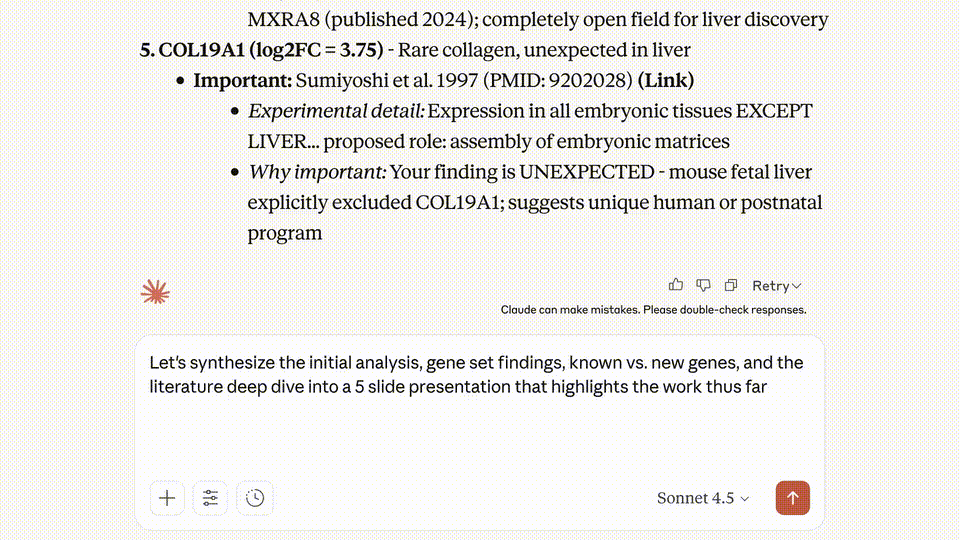This screenshot has height=540, width=960.
Task: Give the response a thumbs down
Action: coord(704,285)
